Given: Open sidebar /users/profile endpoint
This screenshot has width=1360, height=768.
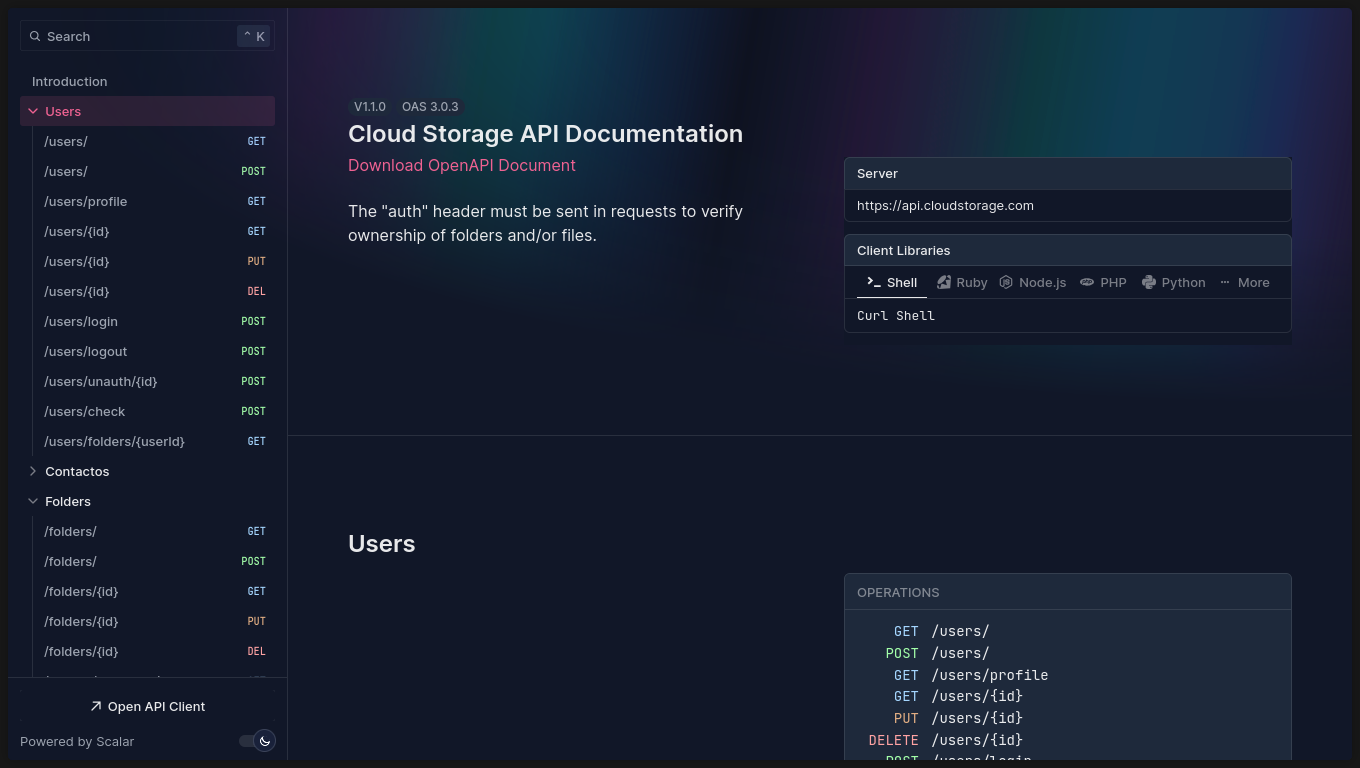Looking at the screenshot, I should point(155,201).
